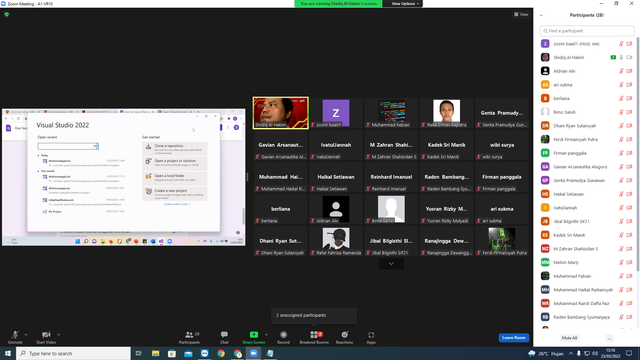This screenshot has height=360, width=640.
Task: Select Genta Pramudya Gunawan participant row
Action: [x=587, y=180]
